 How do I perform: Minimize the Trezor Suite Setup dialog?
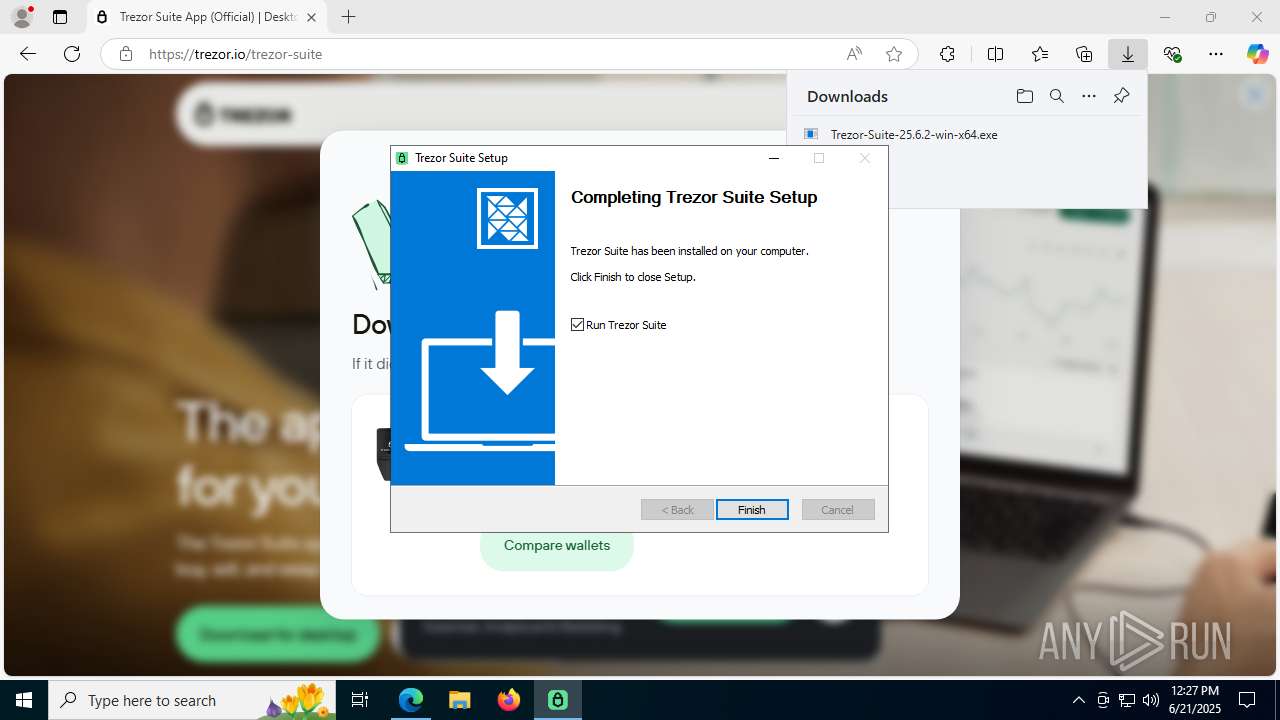(x=773, y=158)
